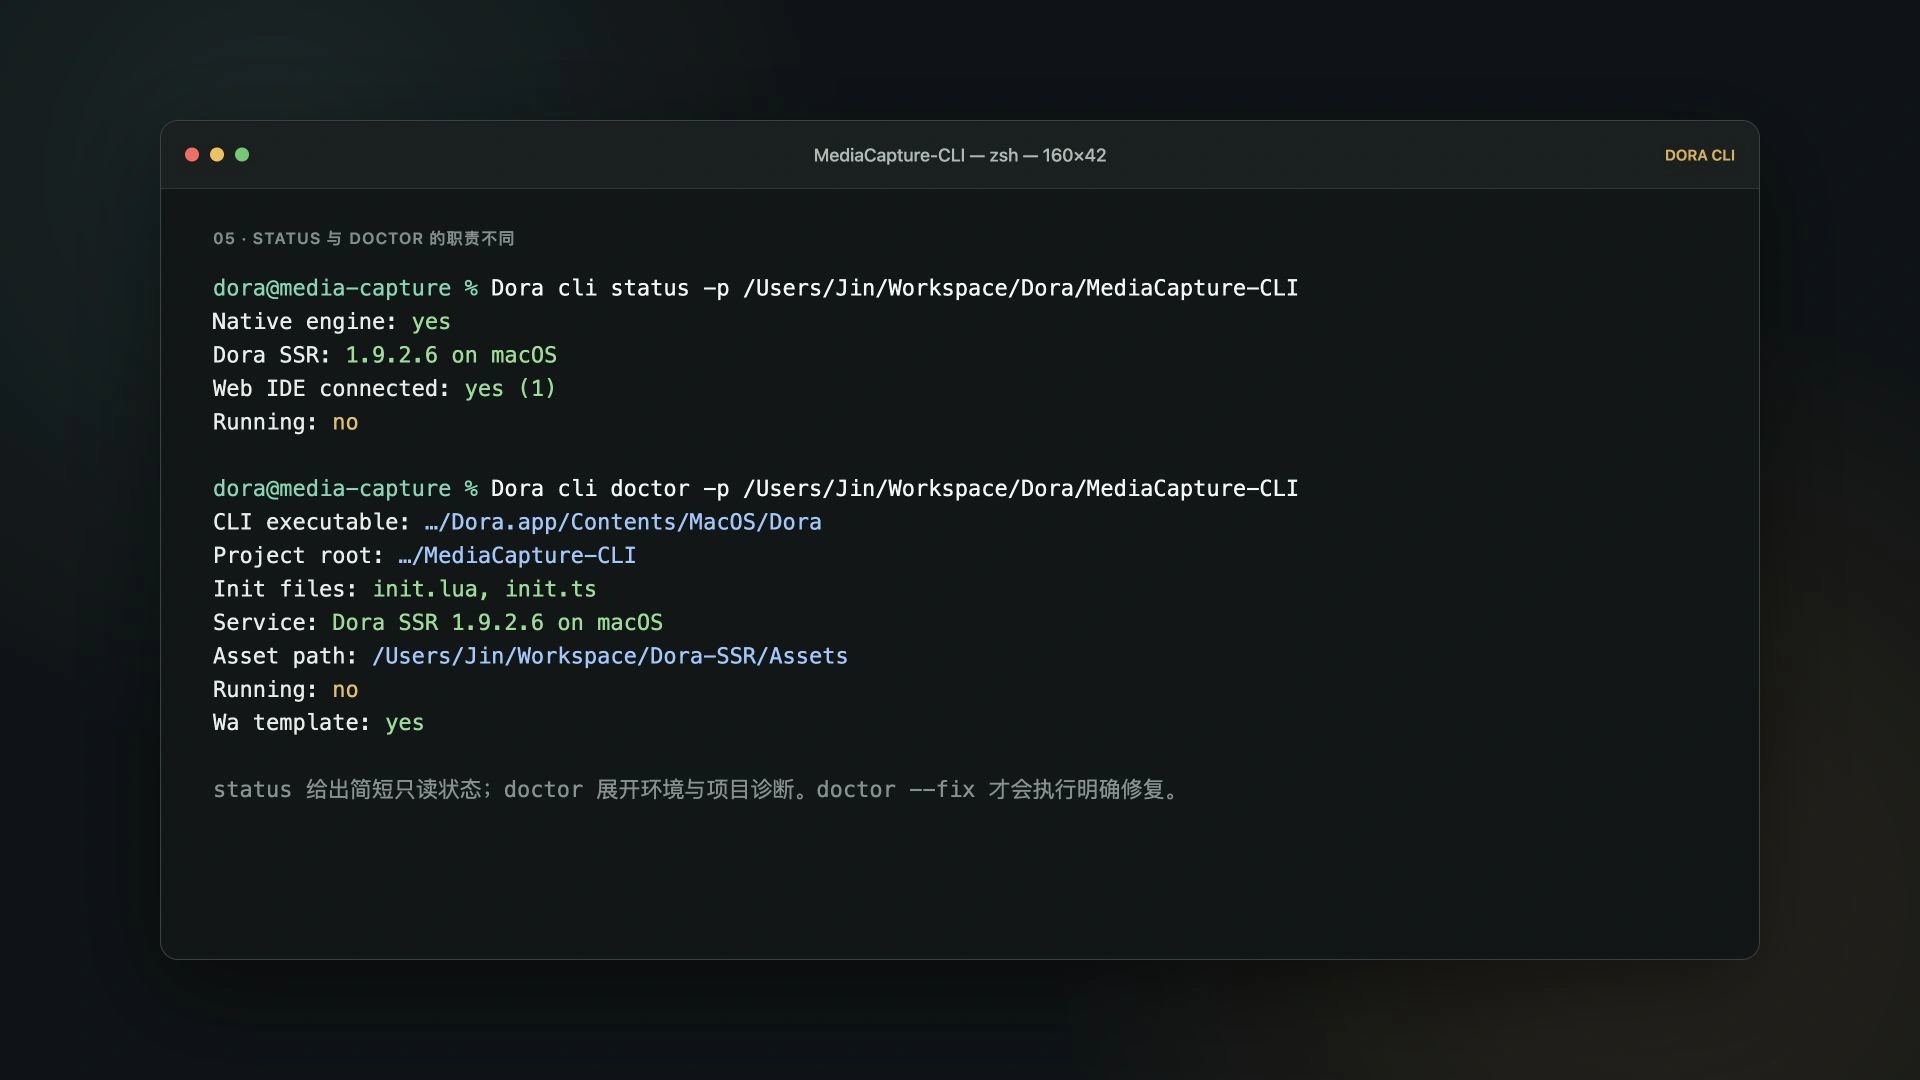Click the Dora cli status command line
The image size is (1920, 1080).
755,288
